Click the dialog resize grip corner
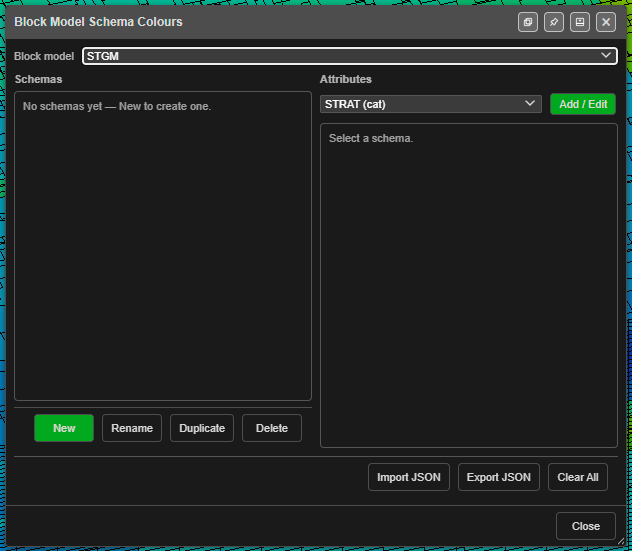The image size is (632, 551). 621,541
